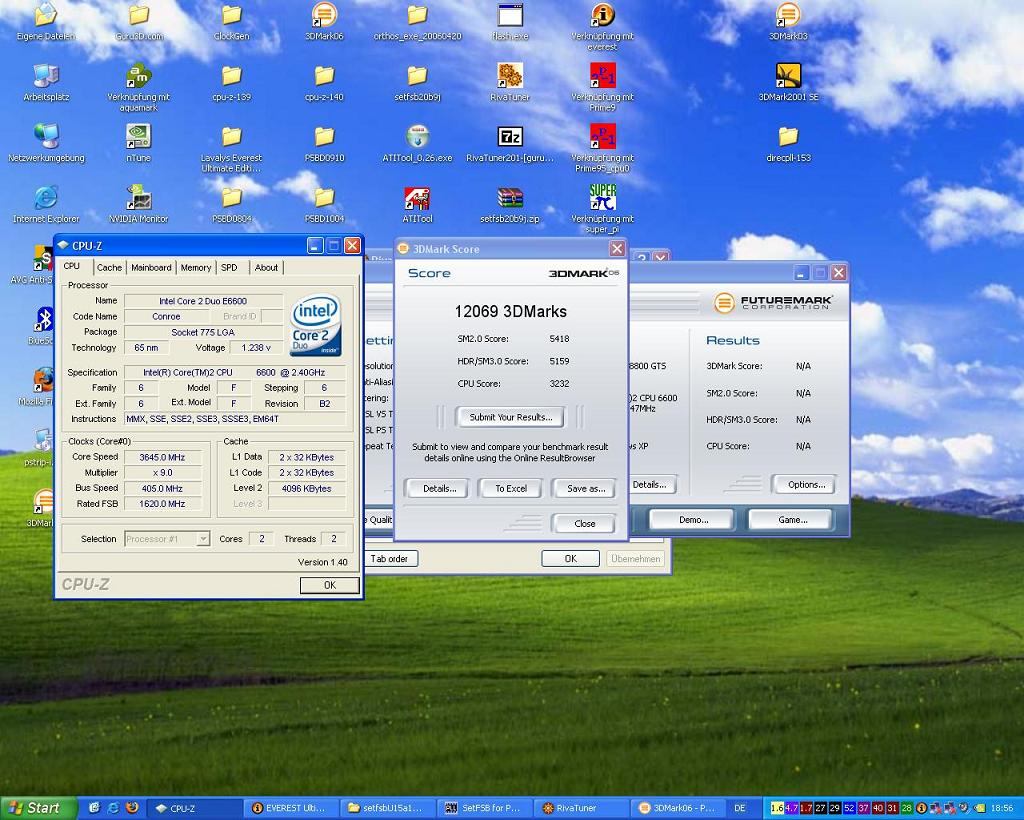
Task: Open the SPD tab in CPU-Z
Action: (229, 268)
